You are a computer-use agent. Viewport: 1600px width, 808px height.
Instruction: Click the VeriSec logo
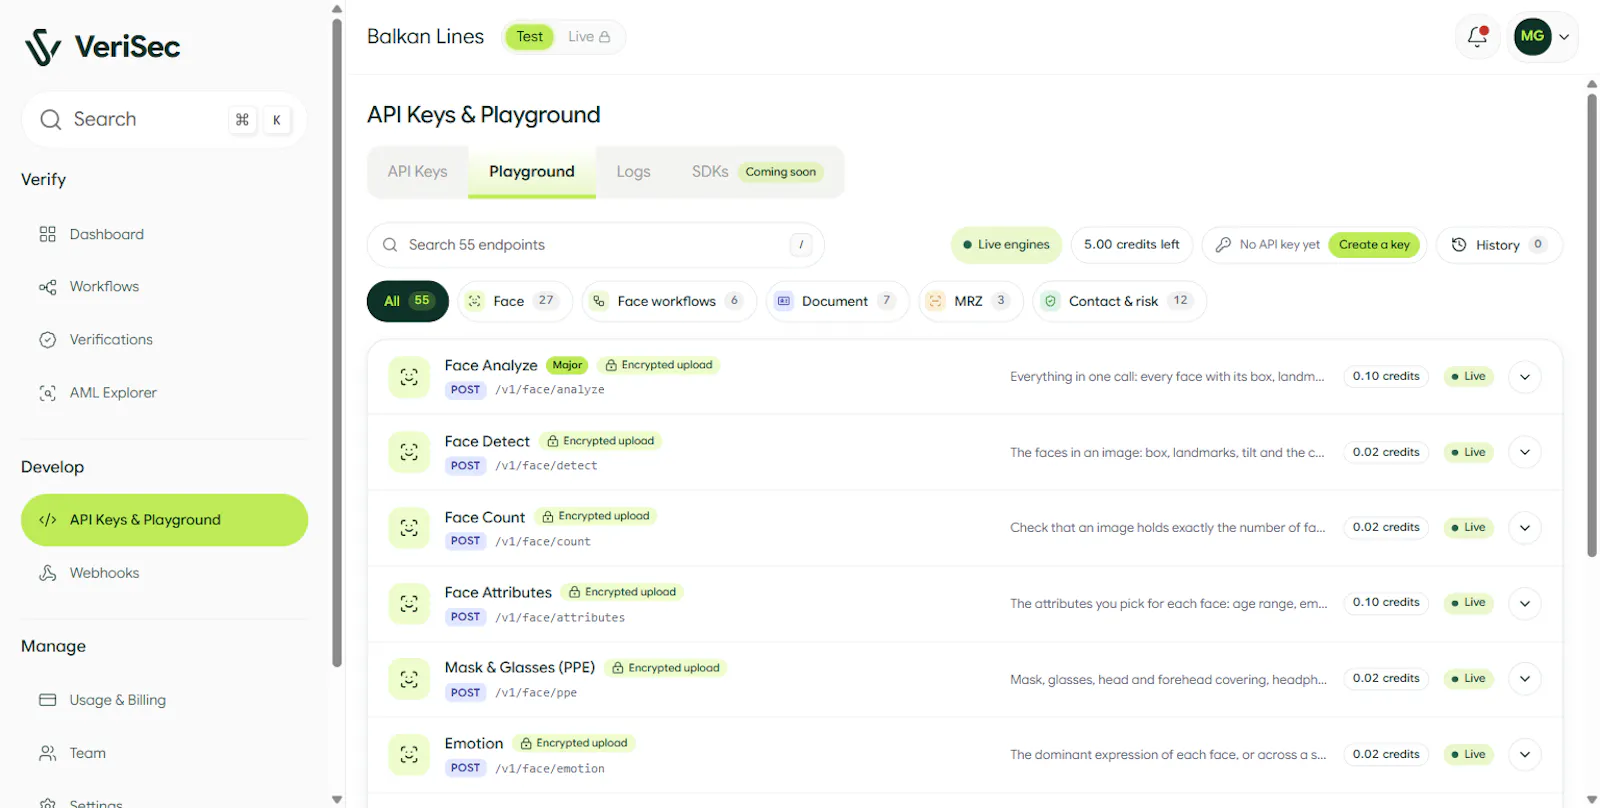click(103, 47)
